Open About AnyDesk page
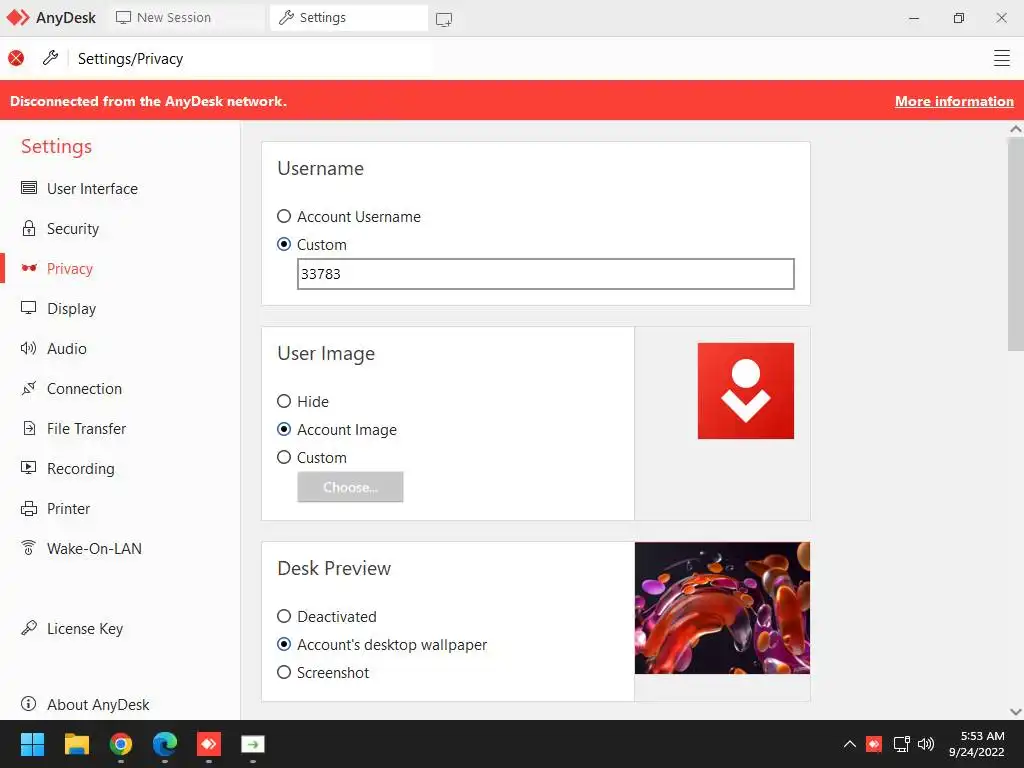1024x768 pixels. click(98, 704)
